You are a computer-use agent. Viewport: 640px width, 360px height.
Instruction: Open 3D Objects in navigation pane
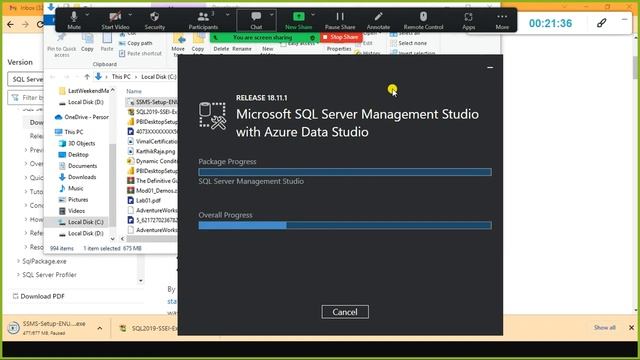(x=77, y=143)
